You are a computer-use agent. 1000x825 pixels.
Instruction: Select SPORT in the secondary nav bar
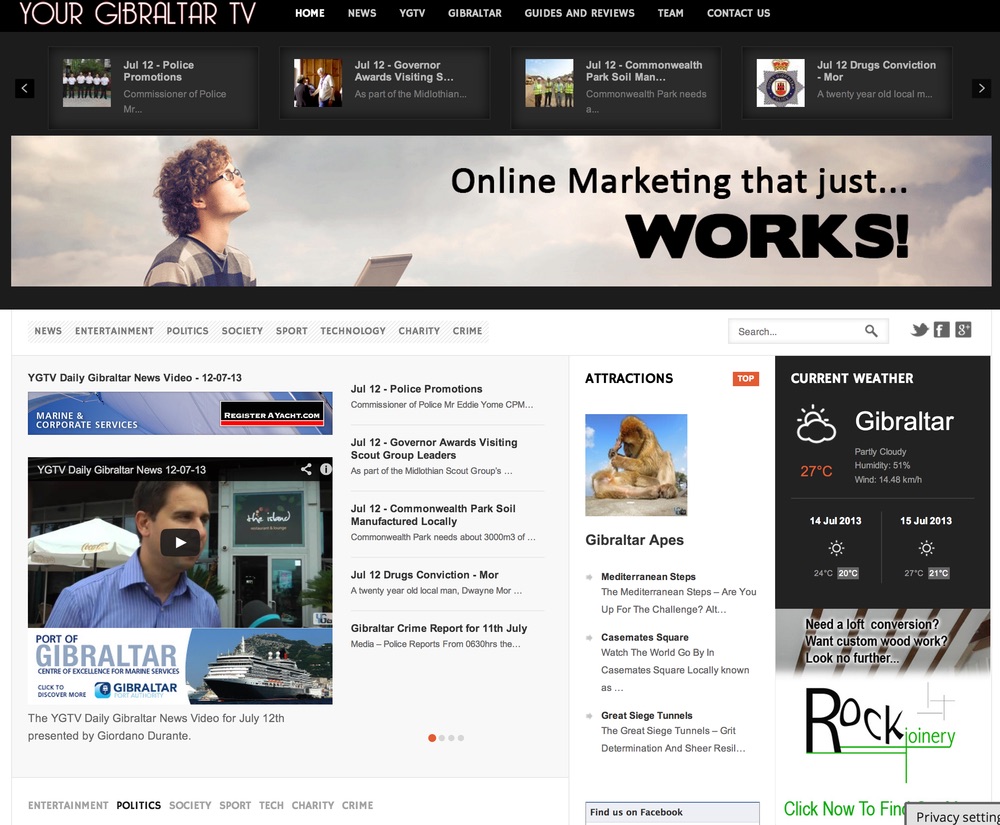pyautogui.click(x=291, y=331)
